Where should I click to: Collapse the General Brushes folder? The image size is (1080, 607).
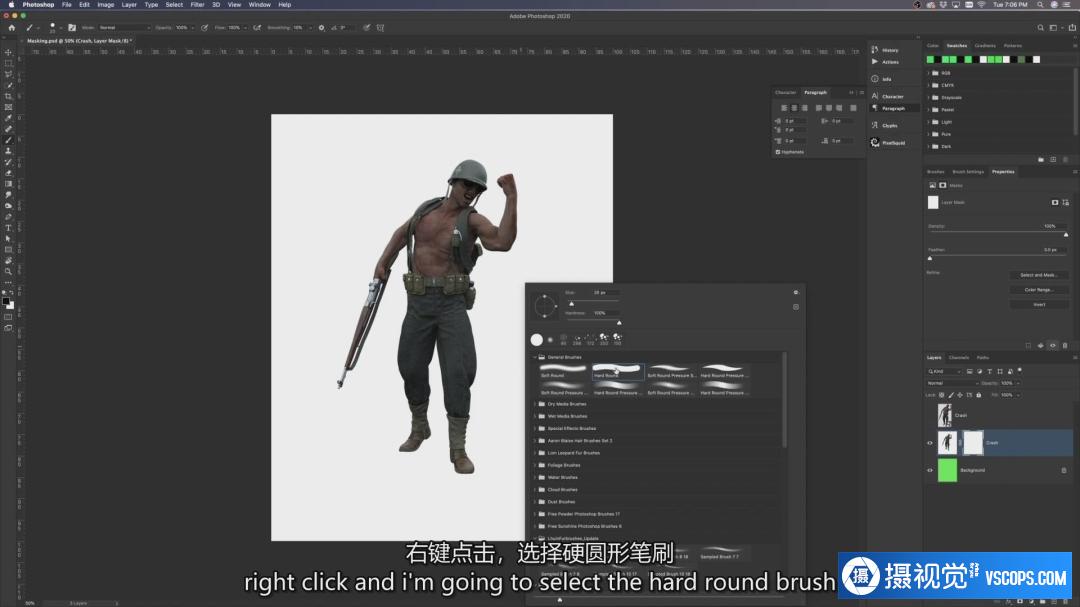tap(534, 358)
